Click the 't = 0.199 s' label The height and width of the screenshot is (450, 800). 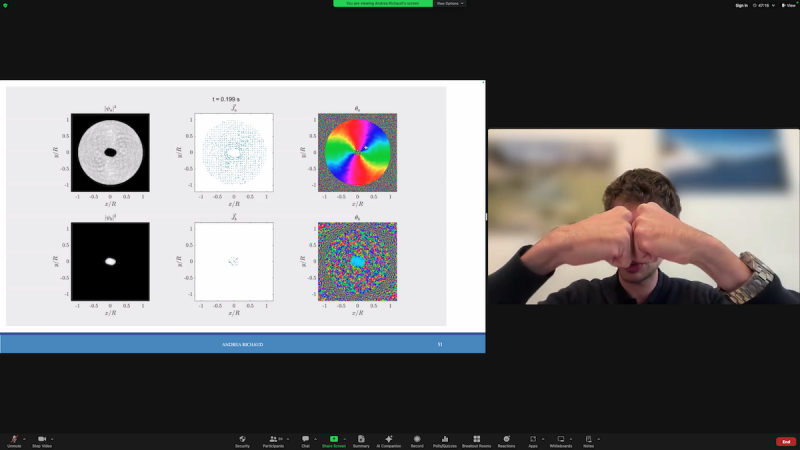click(226, 99)
